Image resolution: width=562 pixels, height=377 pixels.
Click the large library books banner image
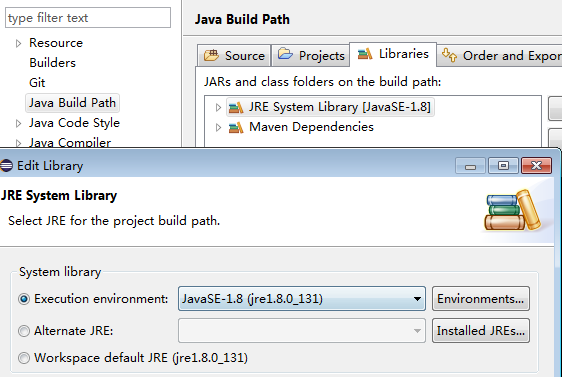(x=513, y=210)
